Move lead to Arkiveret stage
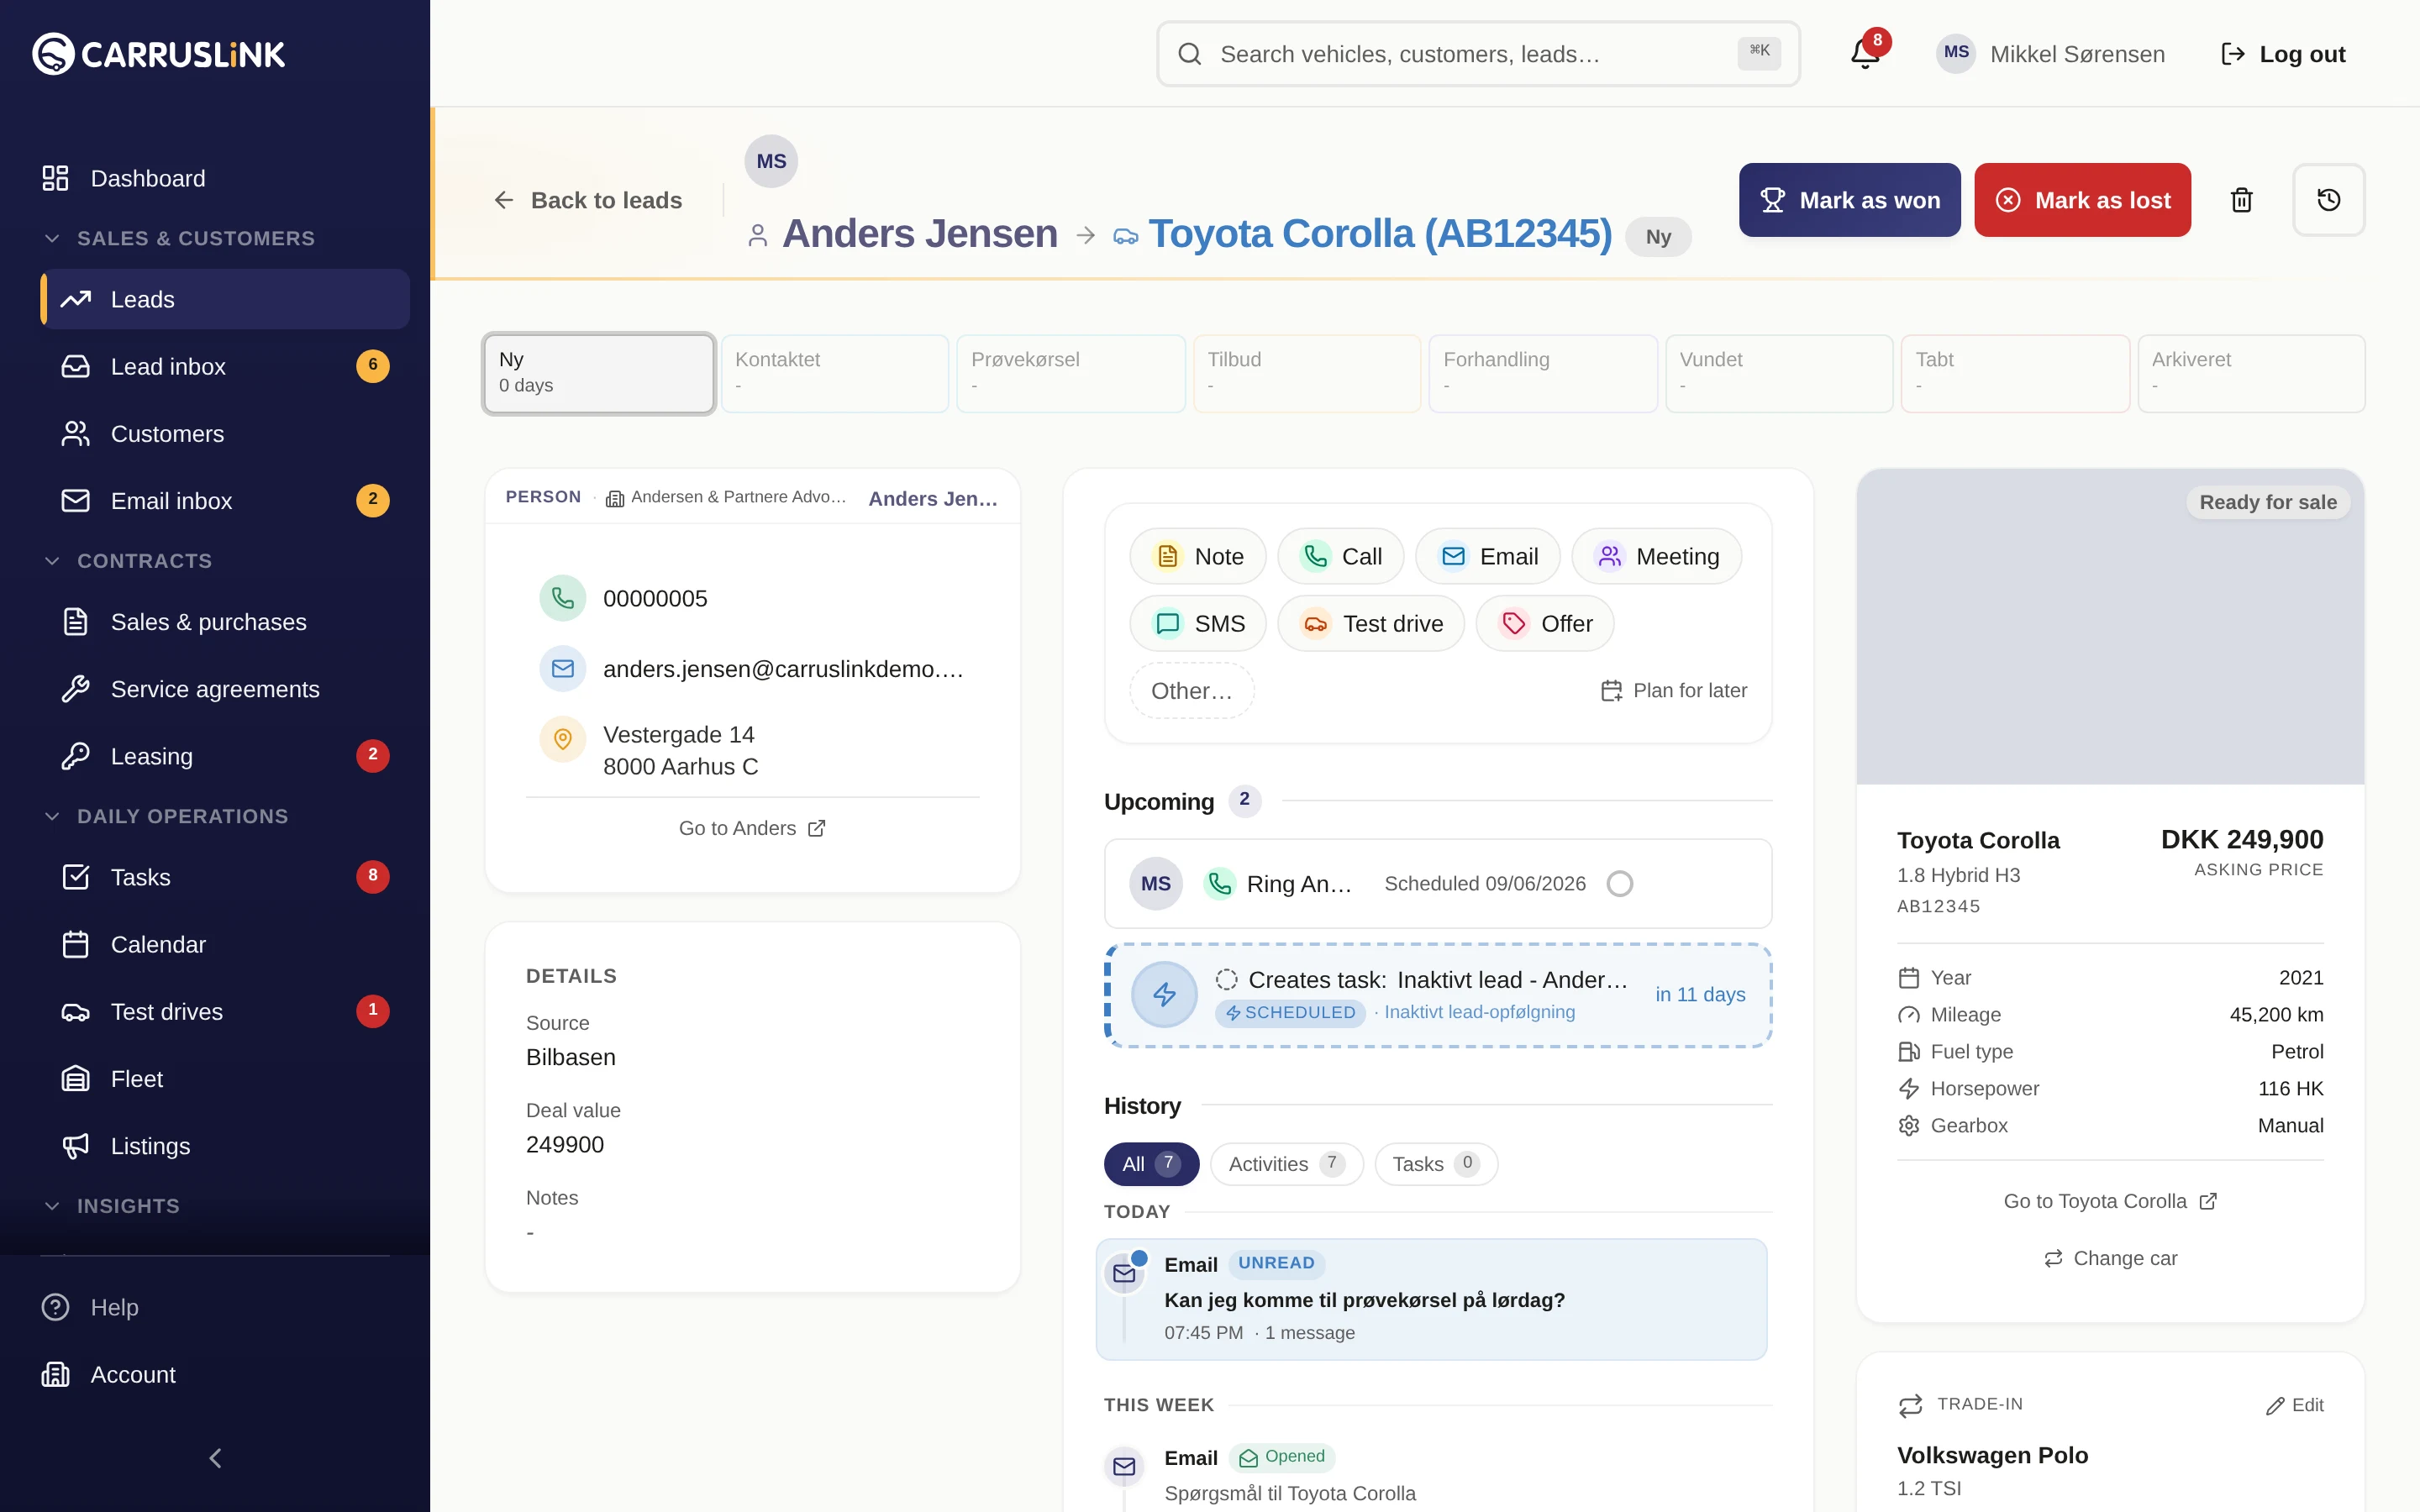The image size is (2420, 1512). coord(2251,373)
